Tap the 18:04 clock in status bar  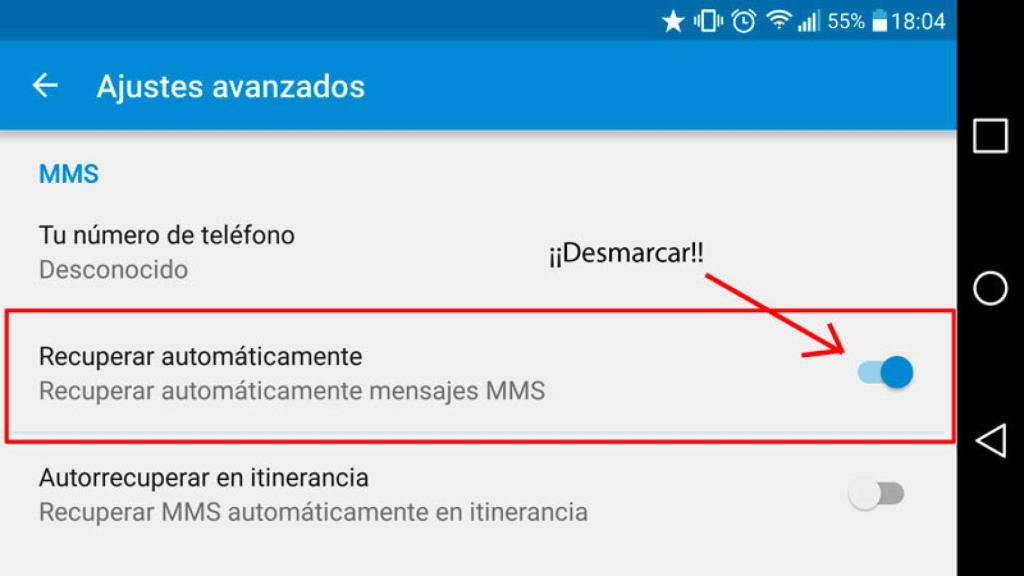(x=918, y=22)
